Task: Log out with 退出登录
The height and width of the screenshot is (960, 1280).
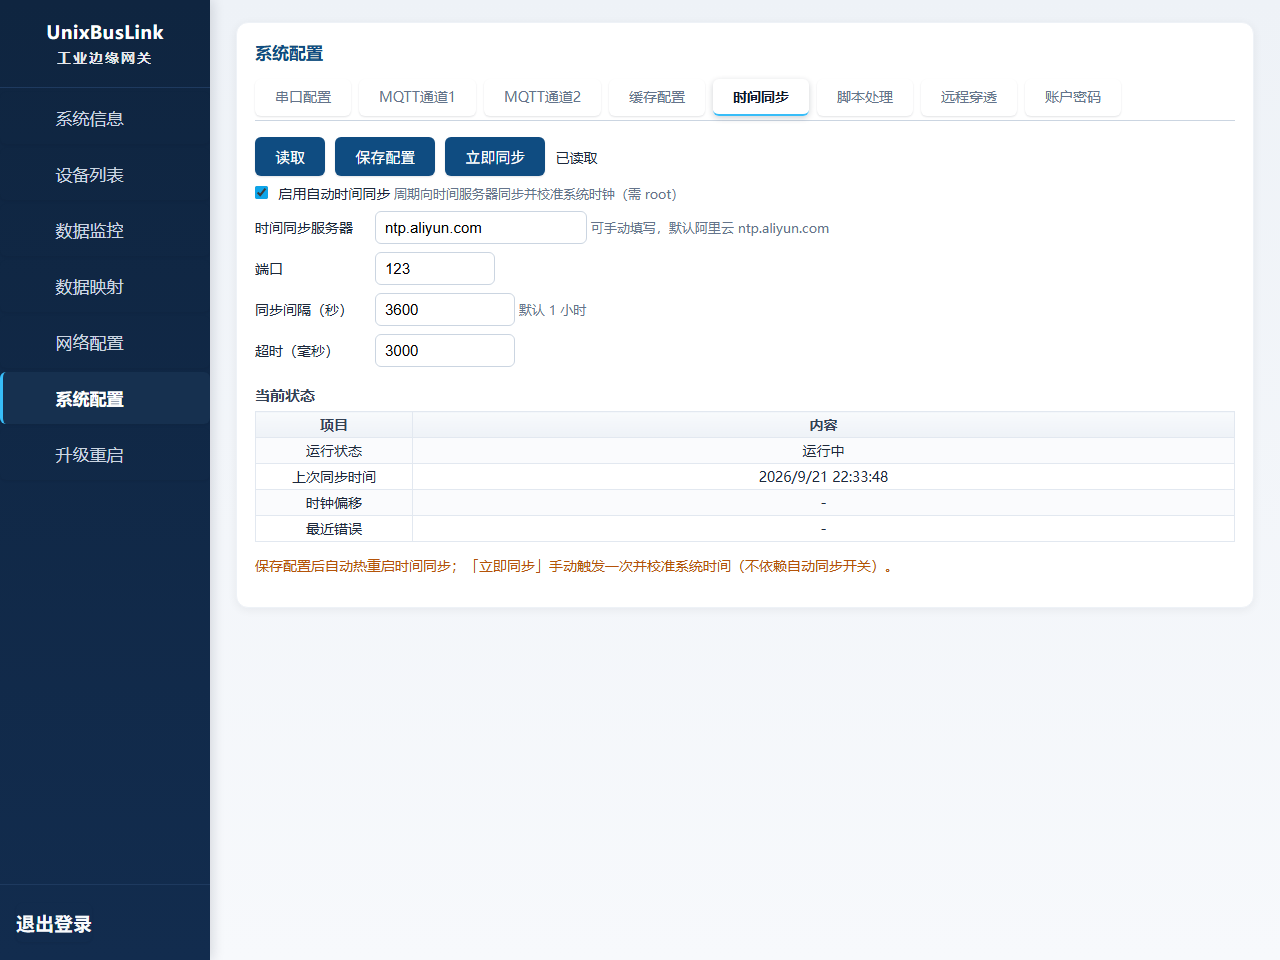Action: pyautogui.click(x=54, y=924)
